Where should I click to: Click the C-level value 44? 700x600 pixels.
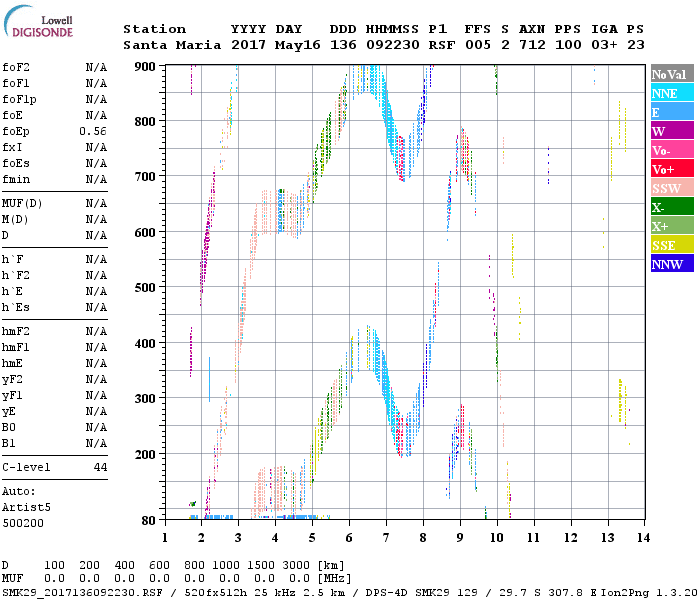pyautogui.click(x=100, y=468)
